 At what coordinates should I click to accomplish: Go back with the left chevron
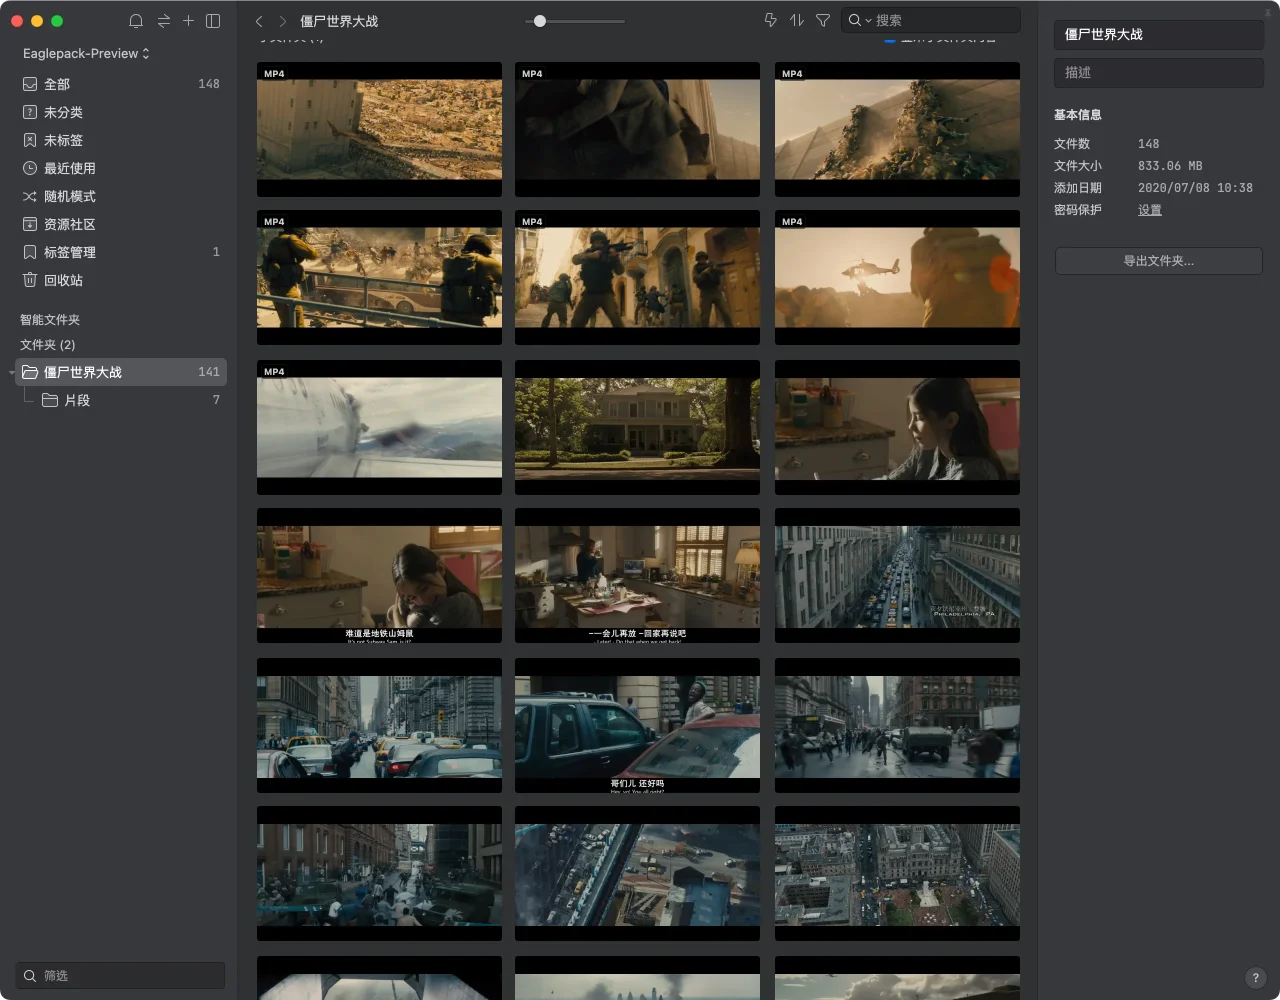point(259,21)
